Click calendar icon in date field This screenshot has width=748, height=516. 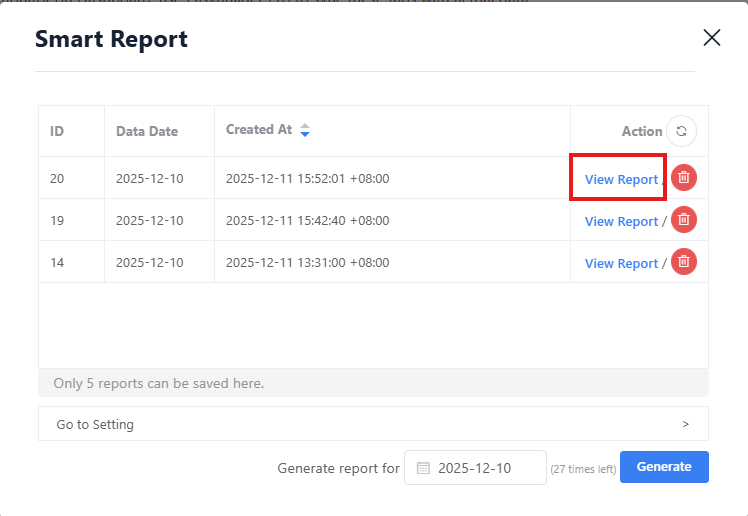click(423, 467)
